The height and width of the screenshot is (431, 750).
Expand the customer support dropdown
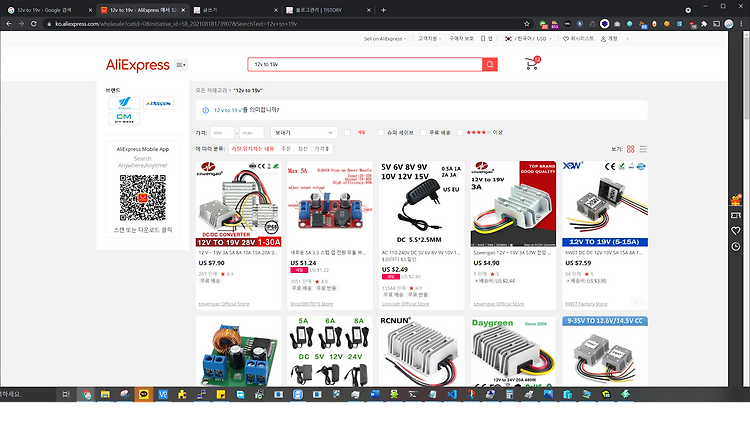click(x=430, y=39)
